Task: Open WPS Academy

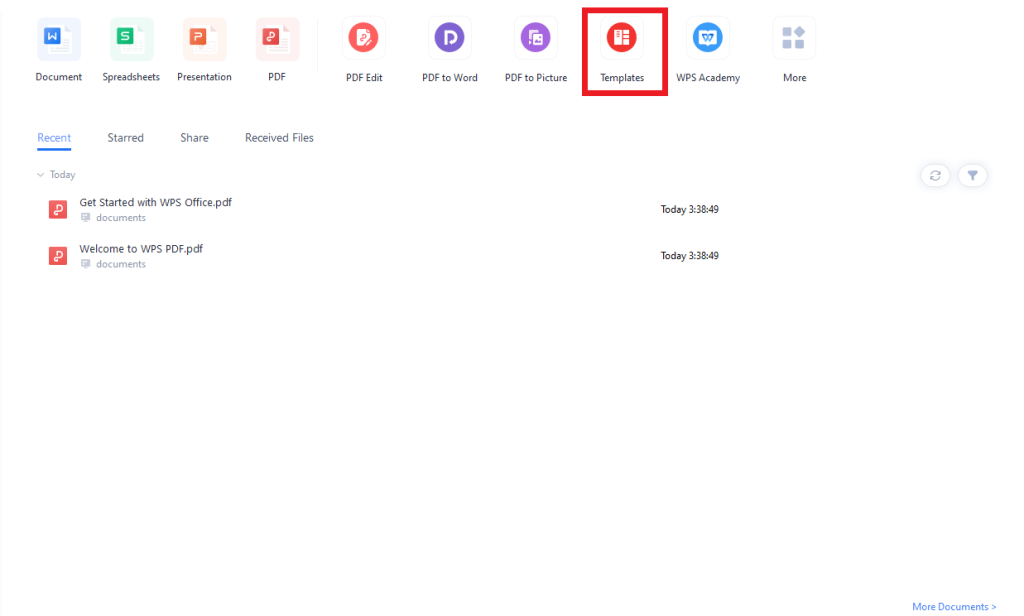Action: point(707,38)
